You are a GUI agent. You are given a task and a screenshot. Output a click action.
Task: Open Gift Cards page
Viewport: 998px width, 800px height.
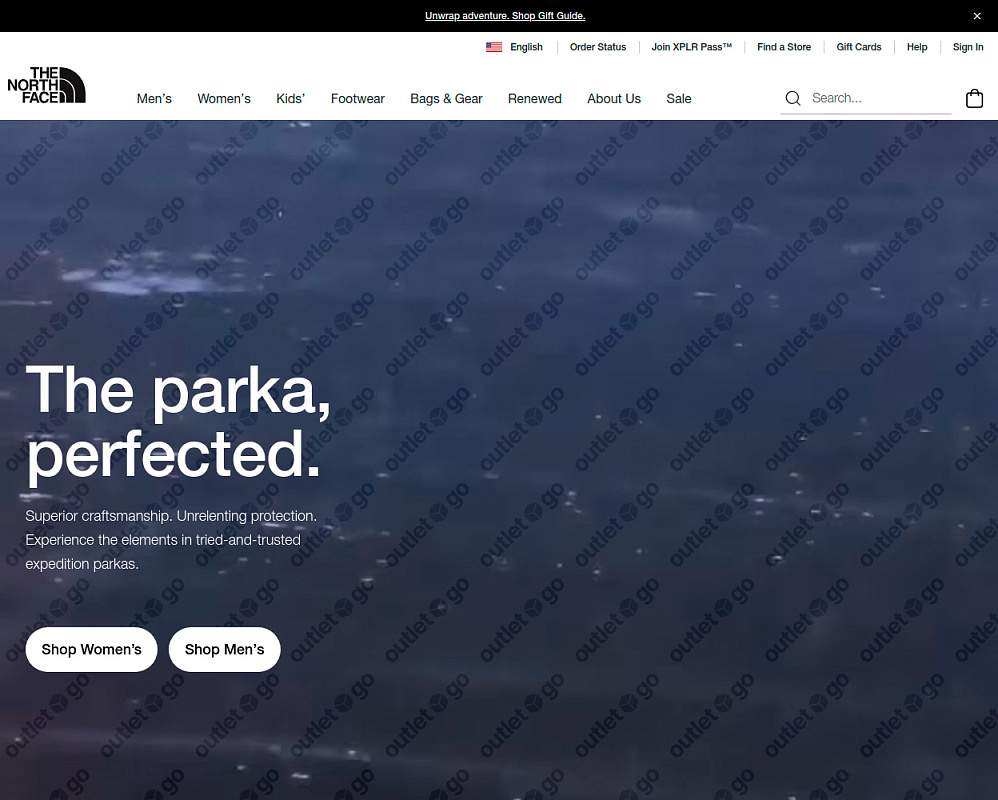pyautogui.click(x=859, y=47)
